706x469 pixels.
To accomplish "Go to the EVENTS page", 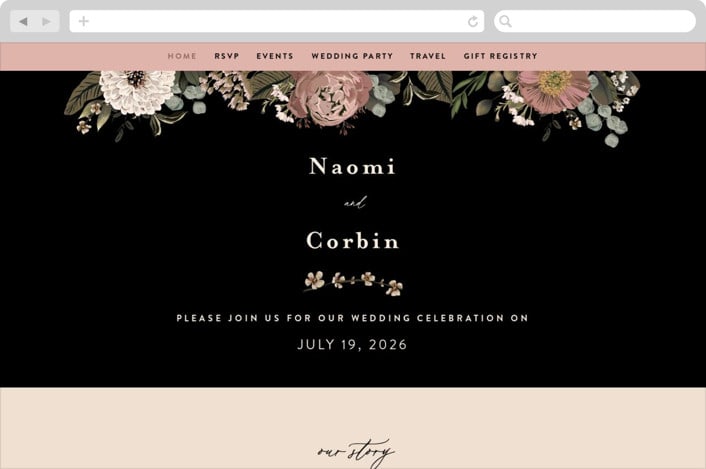I will (x=275, y=56).
